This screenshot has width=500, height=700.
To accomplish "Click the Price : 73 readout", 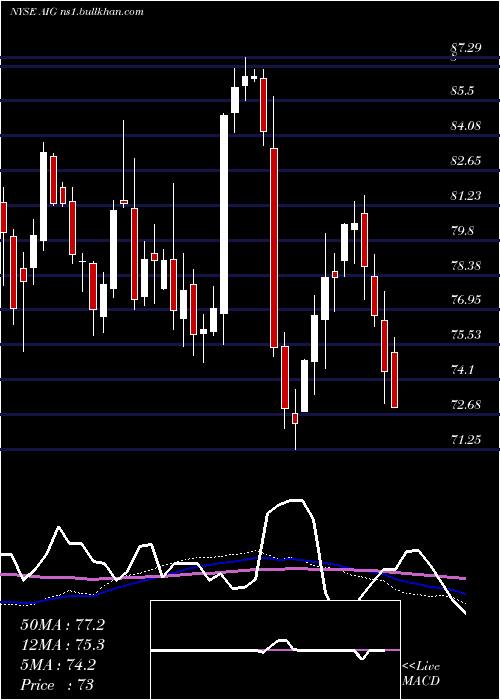I will tap(58, 685).
